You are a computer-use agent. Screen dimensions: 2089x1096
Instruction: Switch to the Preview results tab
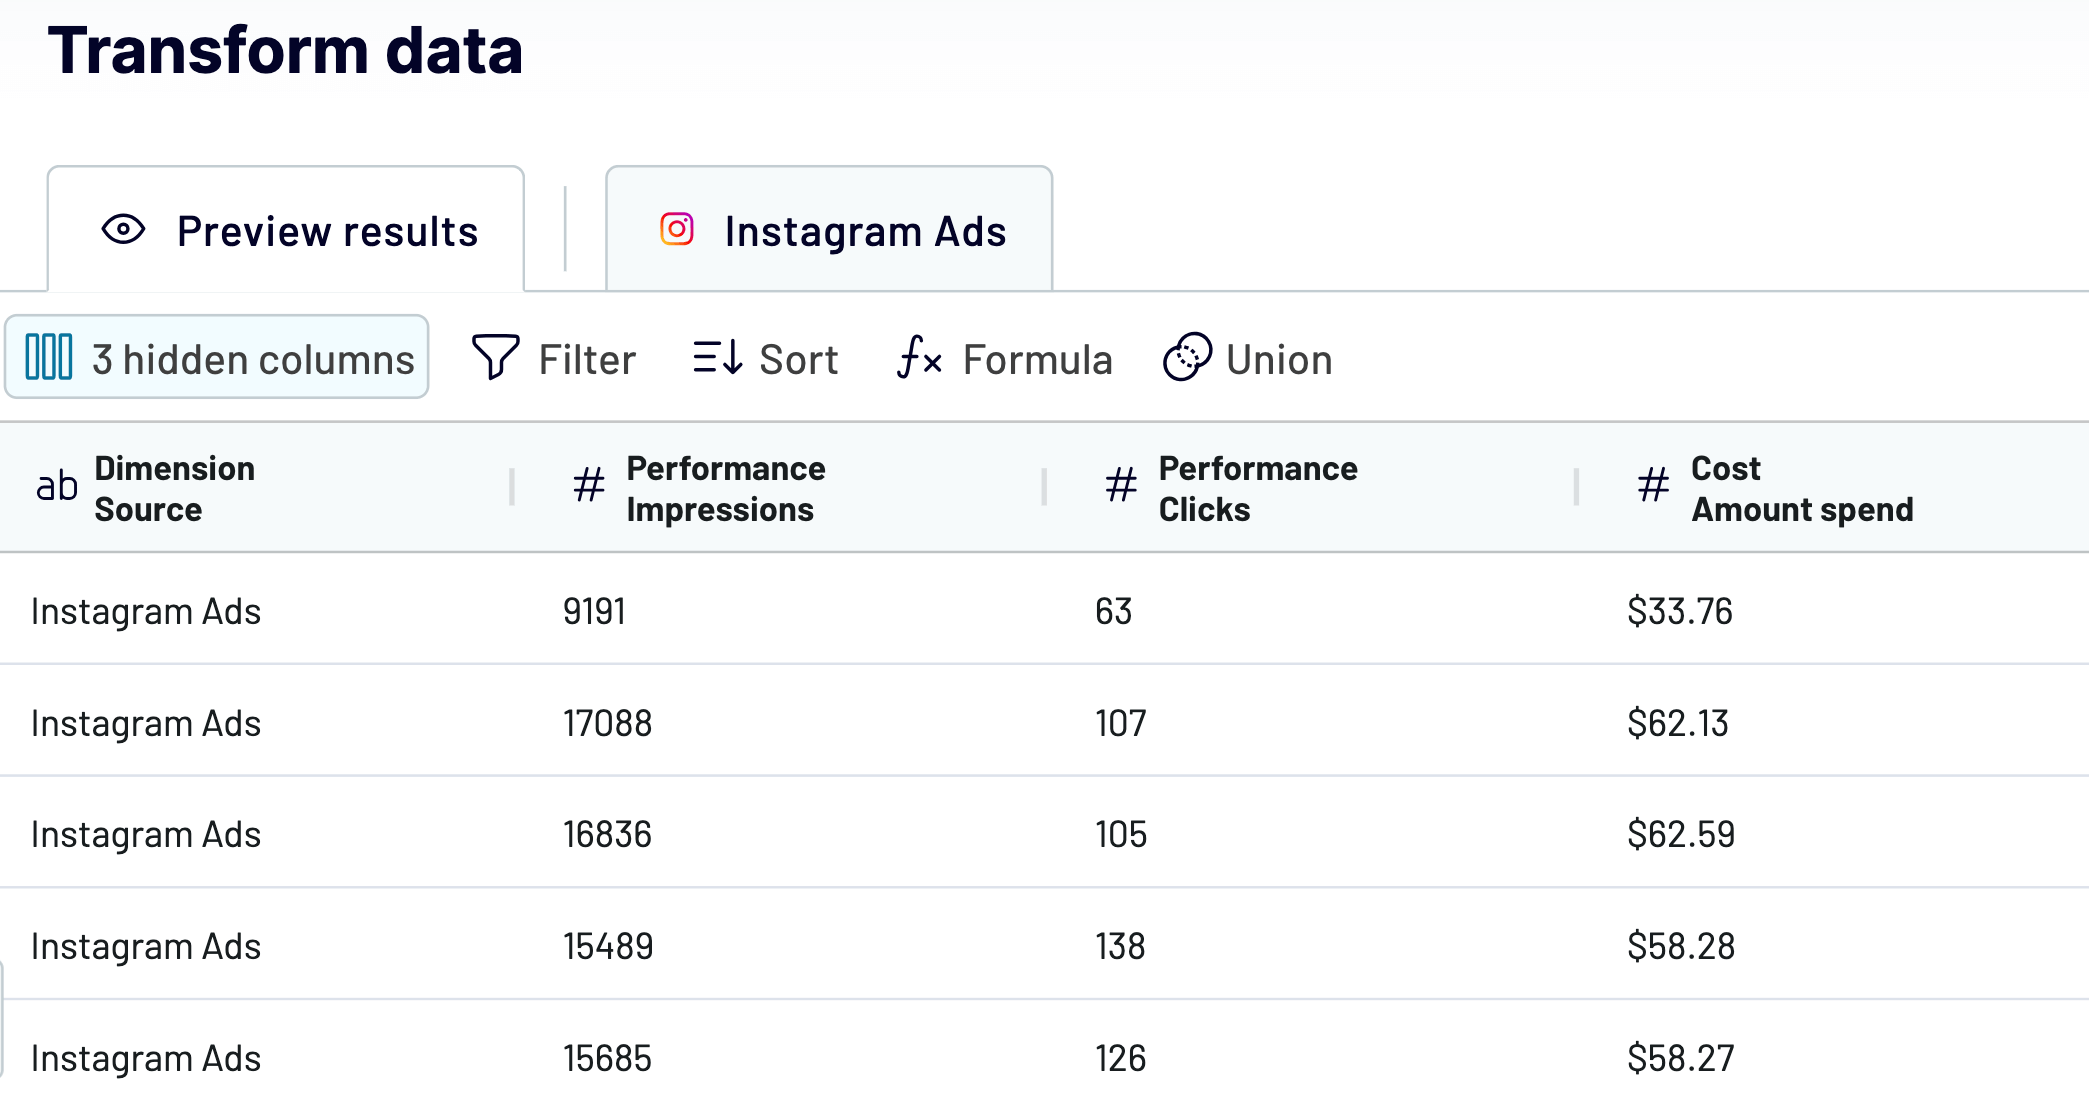pyautogui.click(x=286, y=230)
